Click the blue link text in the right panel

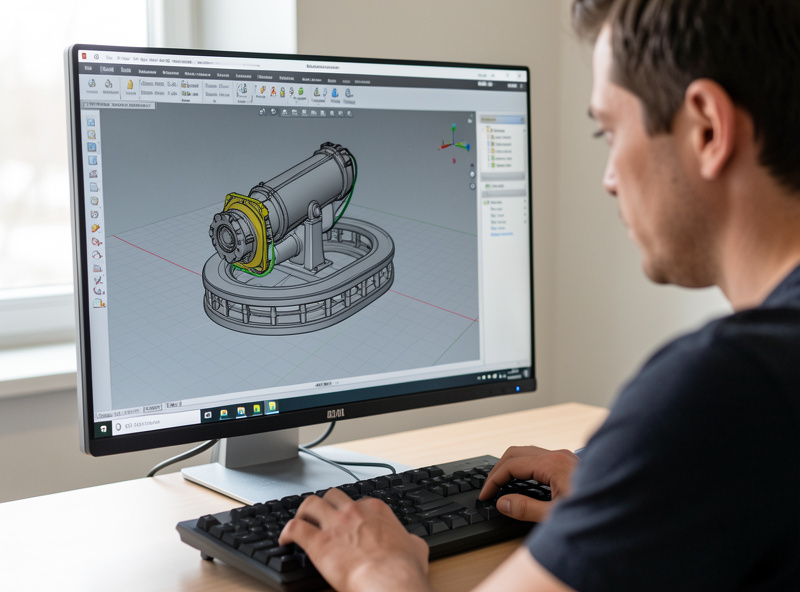tap(502, 234)
